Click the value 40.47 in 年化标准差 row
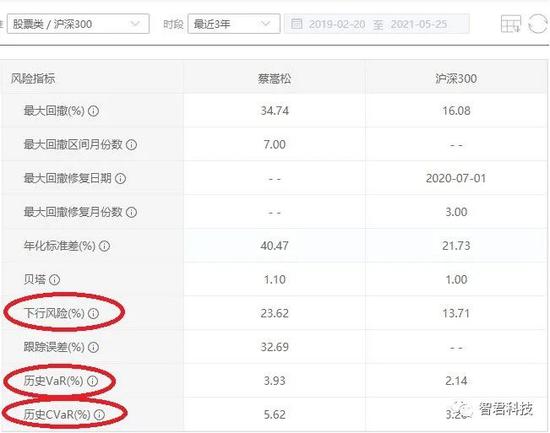This screenshot has height=433, width=550. [x=274, y=246]
